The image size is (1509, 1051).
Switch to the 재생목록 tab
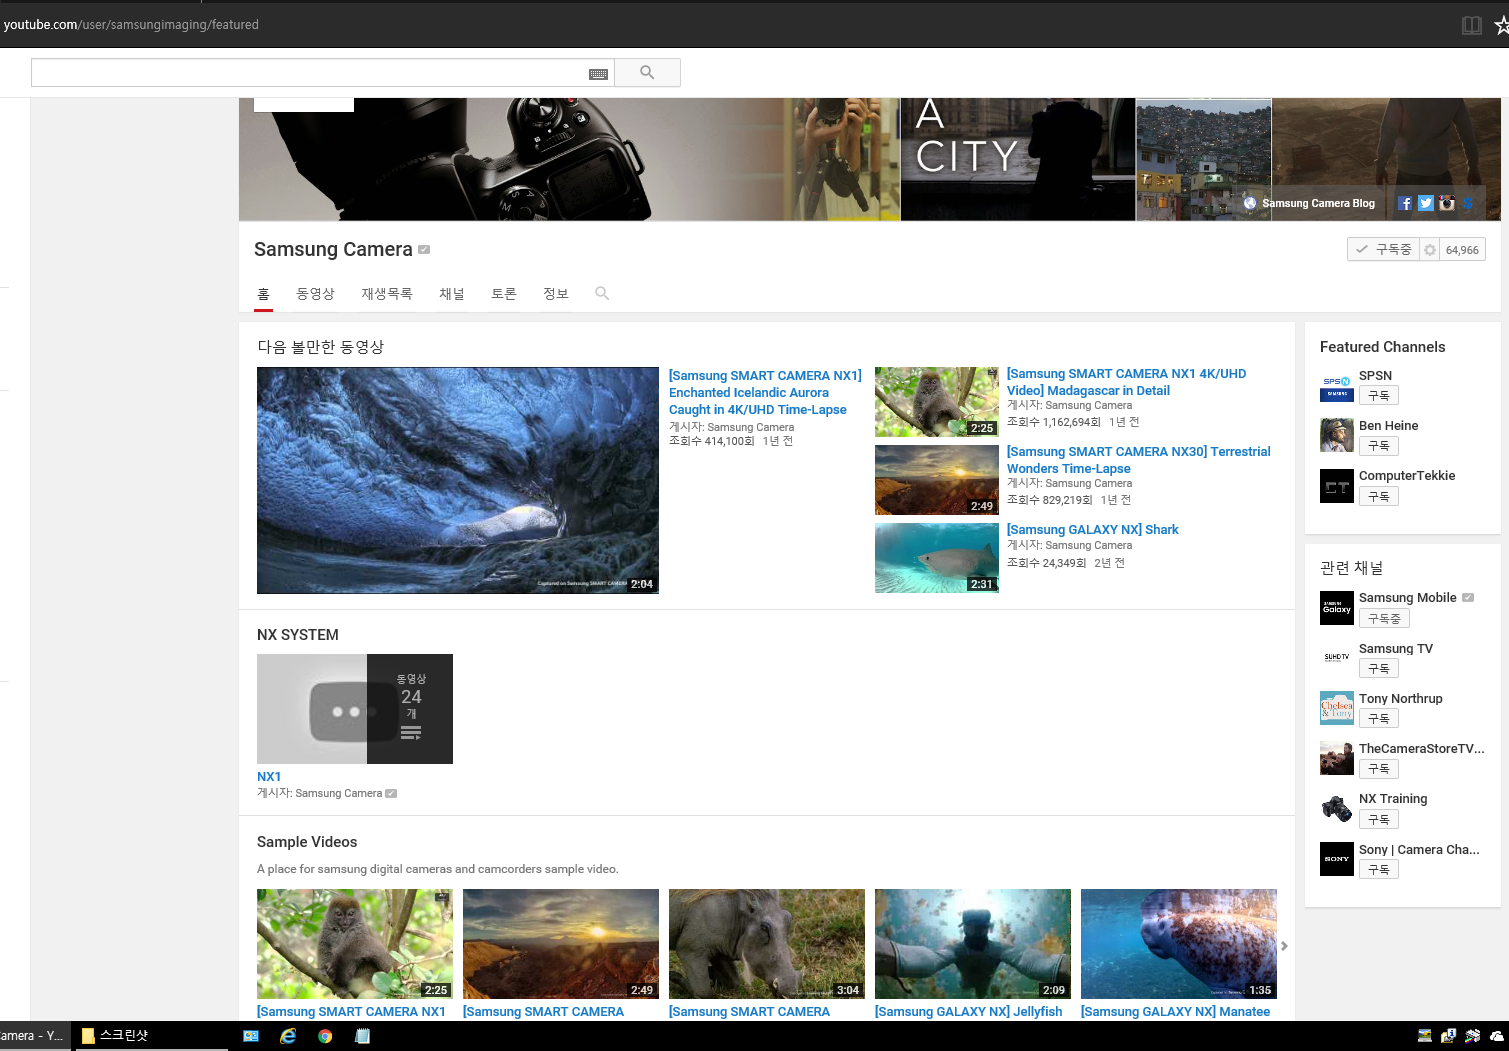coord(387,294)
